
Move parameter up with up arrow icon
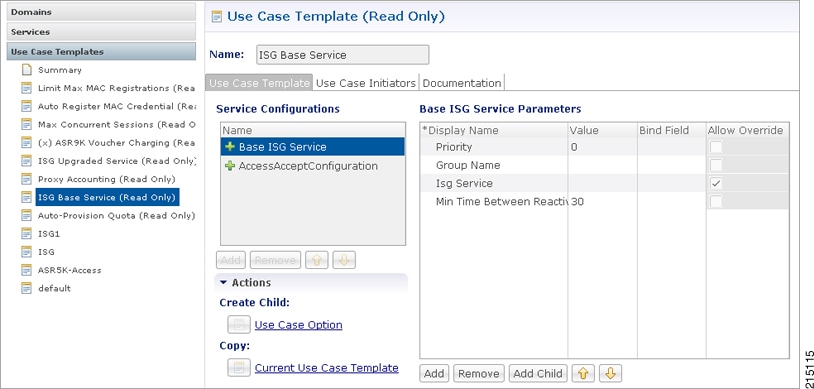583,373
